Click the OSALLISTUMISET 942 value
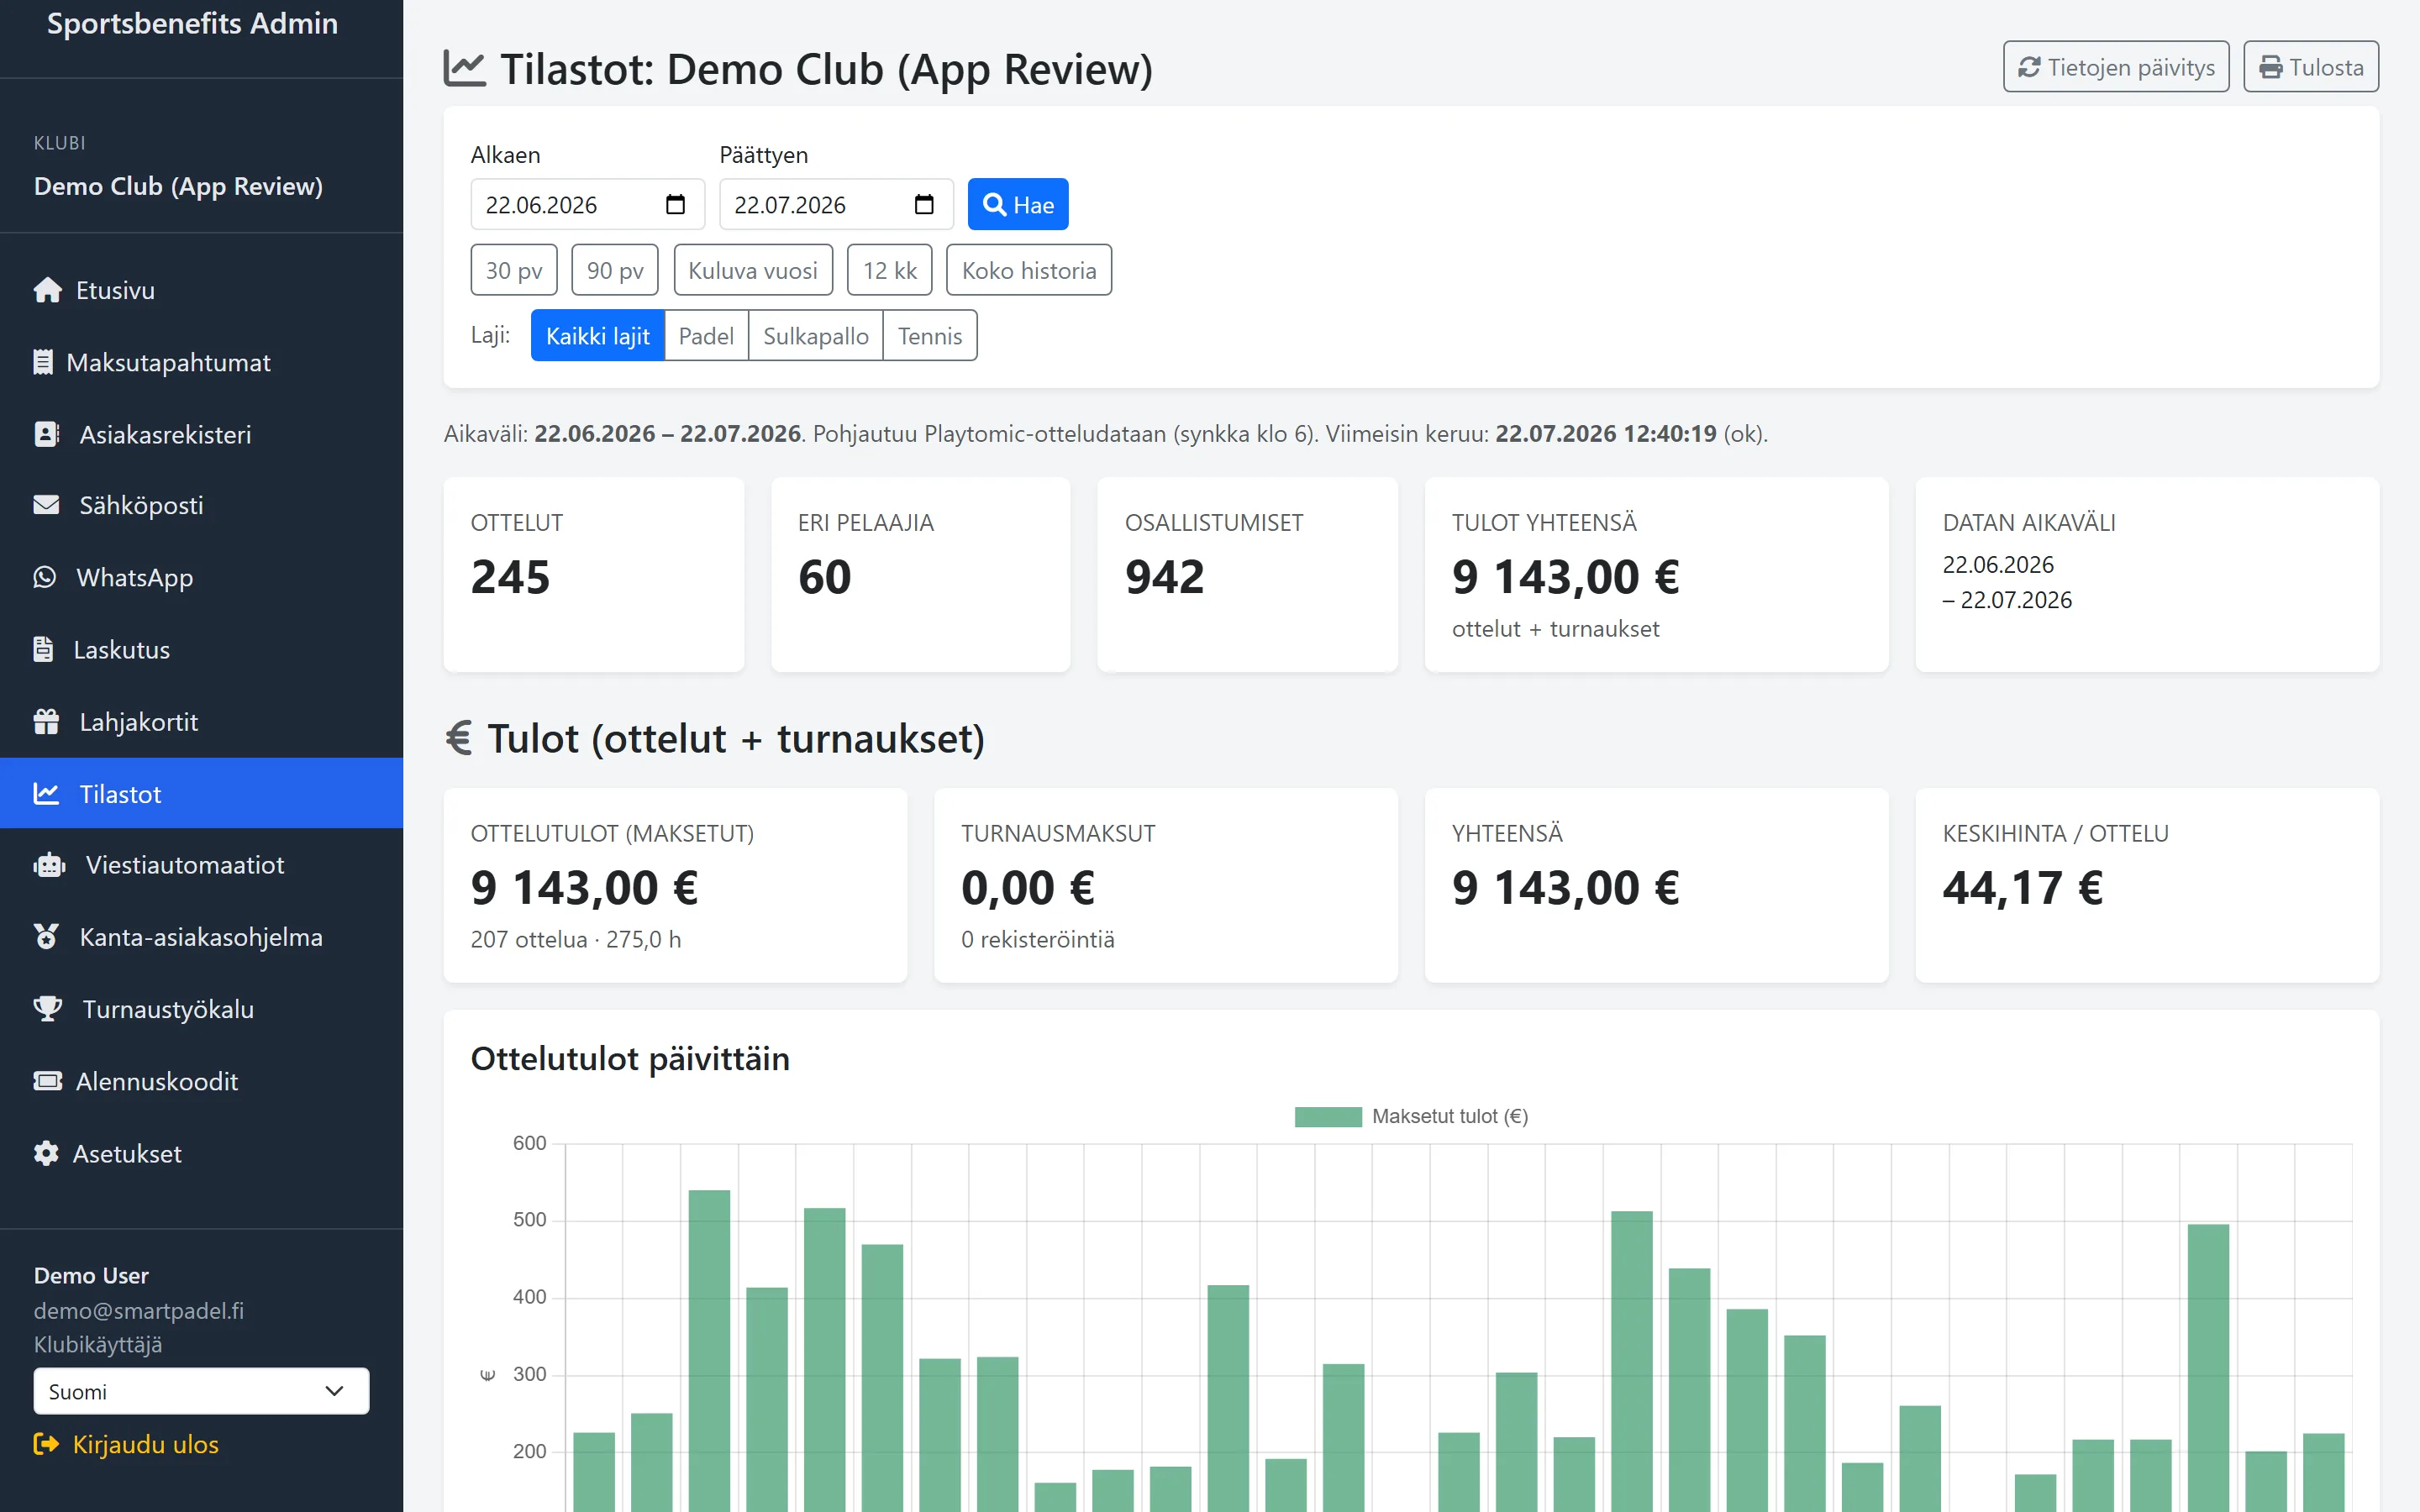 [1165, 577]
